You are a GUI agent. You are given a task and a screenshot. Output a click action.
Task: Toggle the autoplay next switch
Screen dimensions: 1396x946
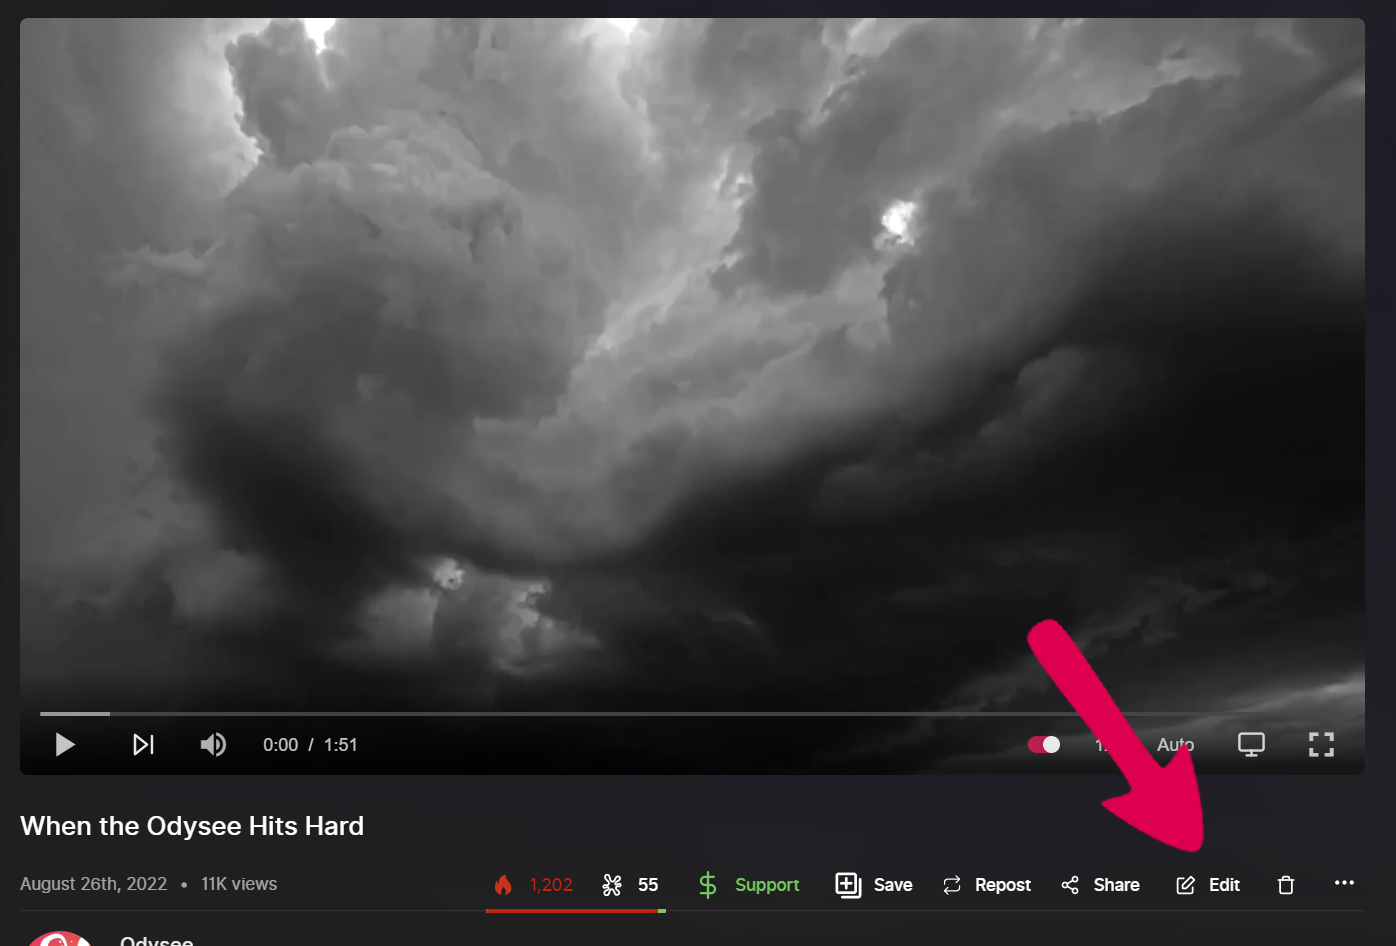pyautogui.click(x=1044, y=745)
